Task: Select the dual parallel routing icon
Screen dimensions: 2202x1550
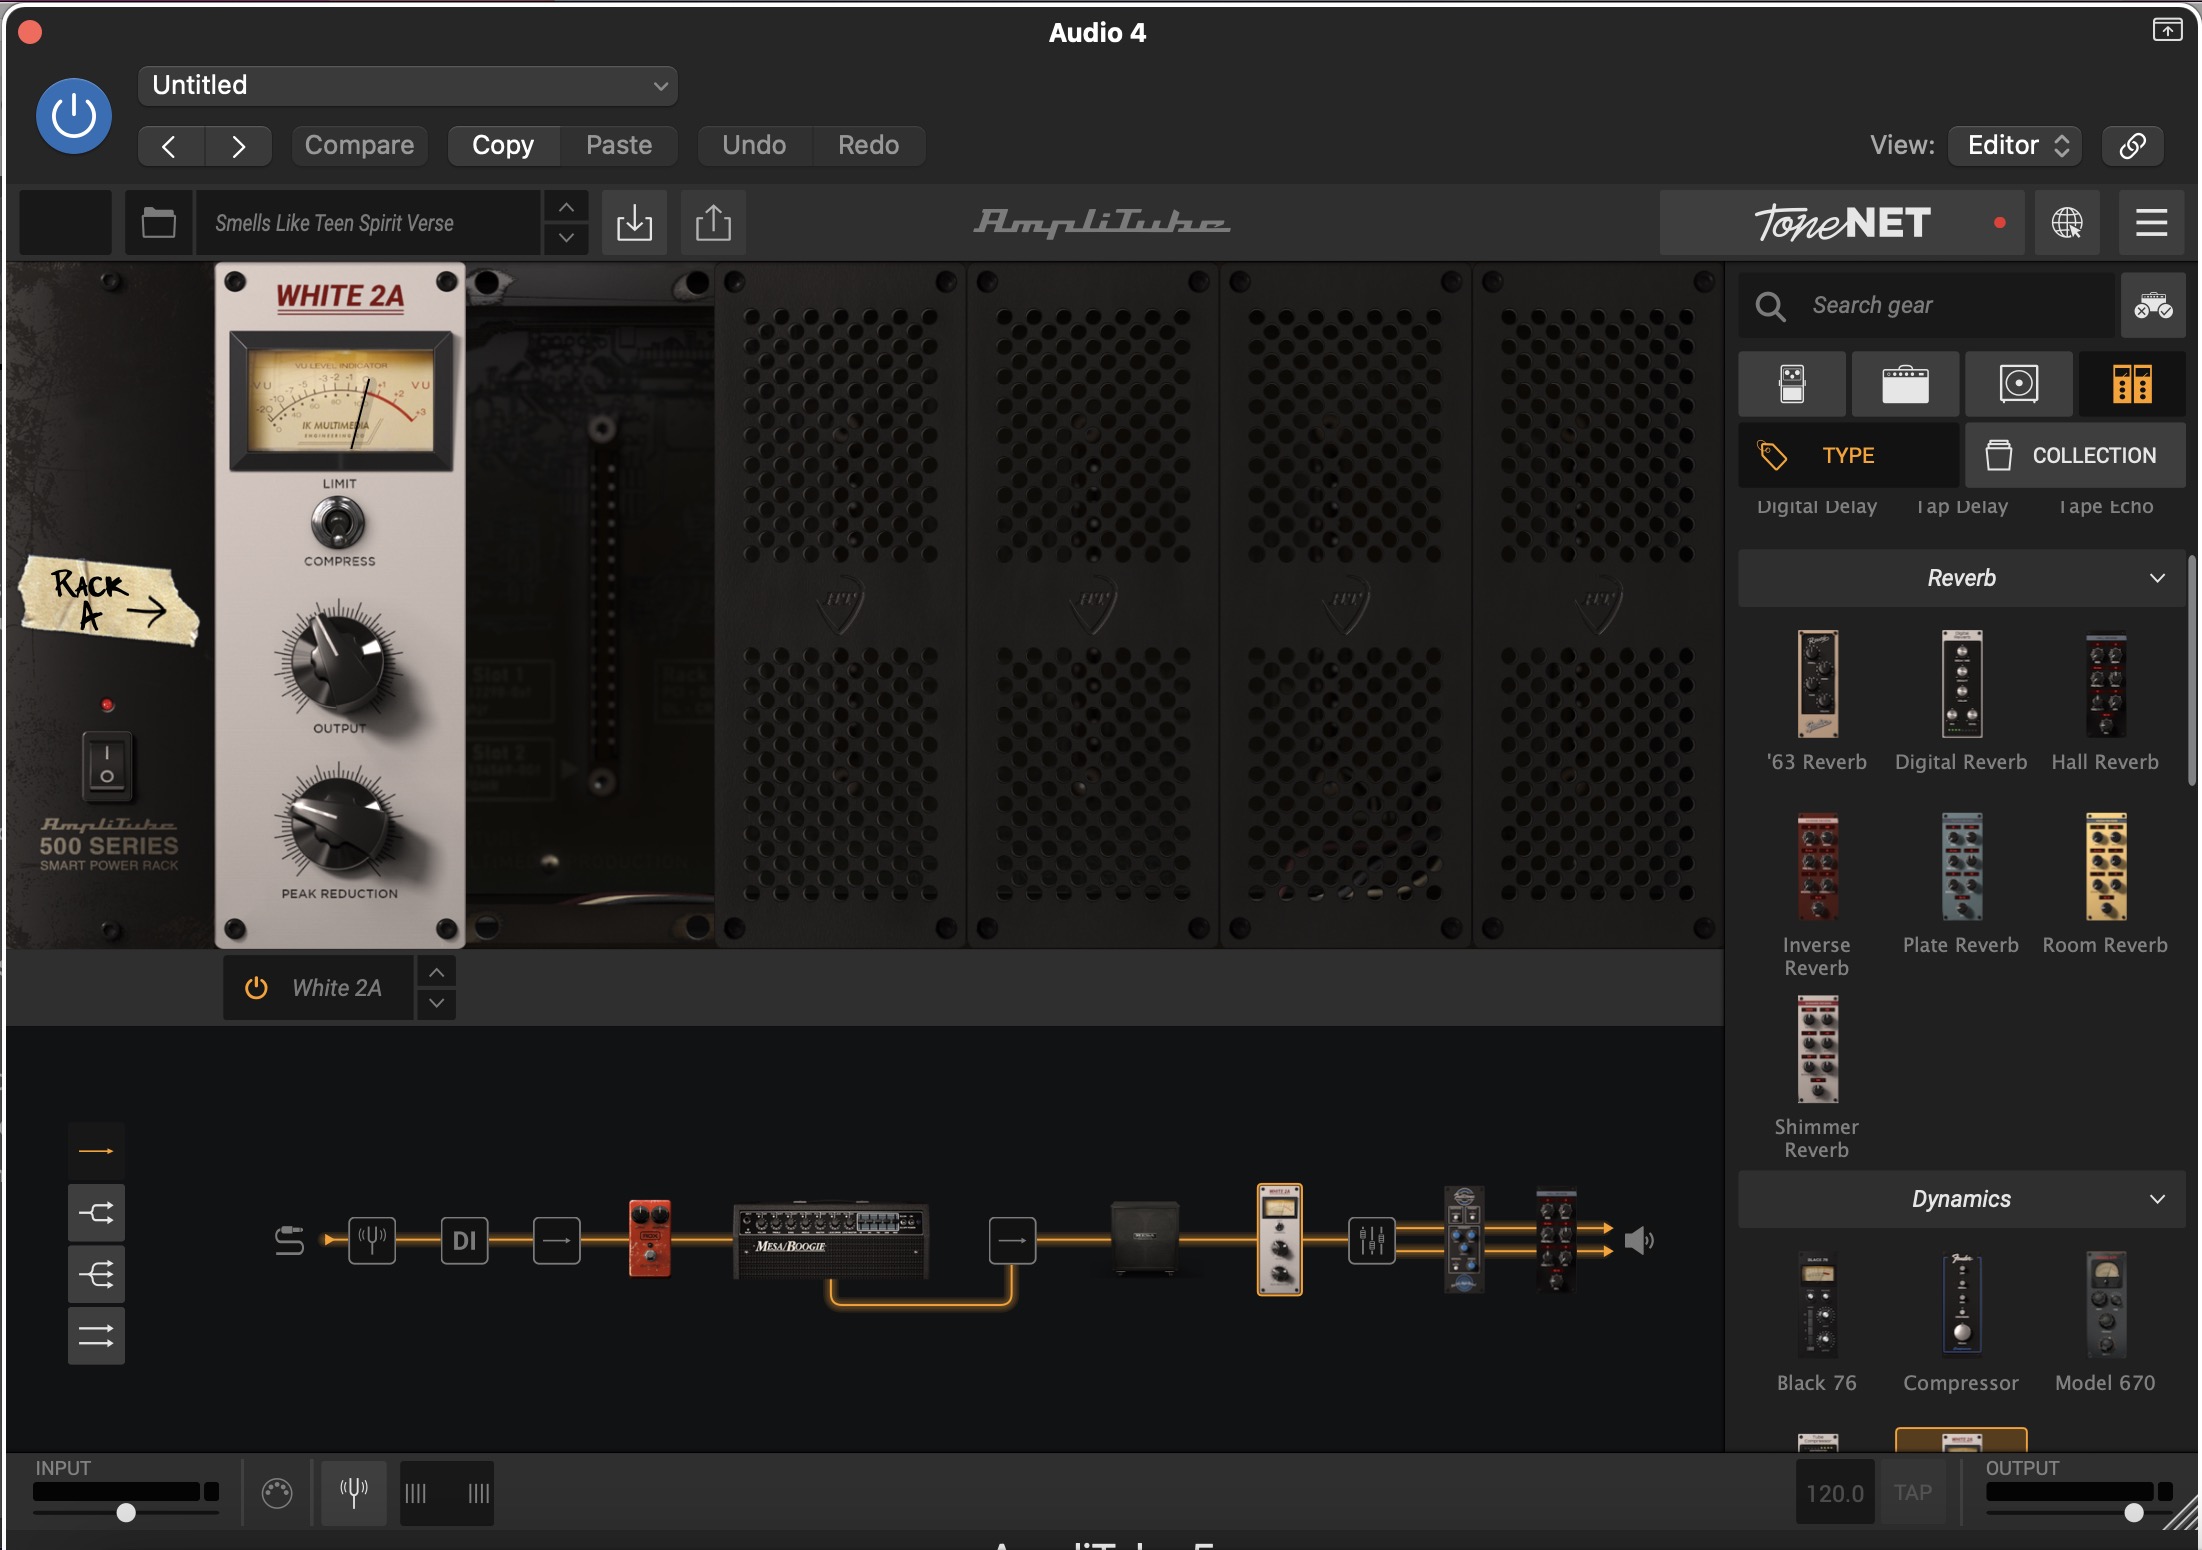Action: coord(96,1335)
